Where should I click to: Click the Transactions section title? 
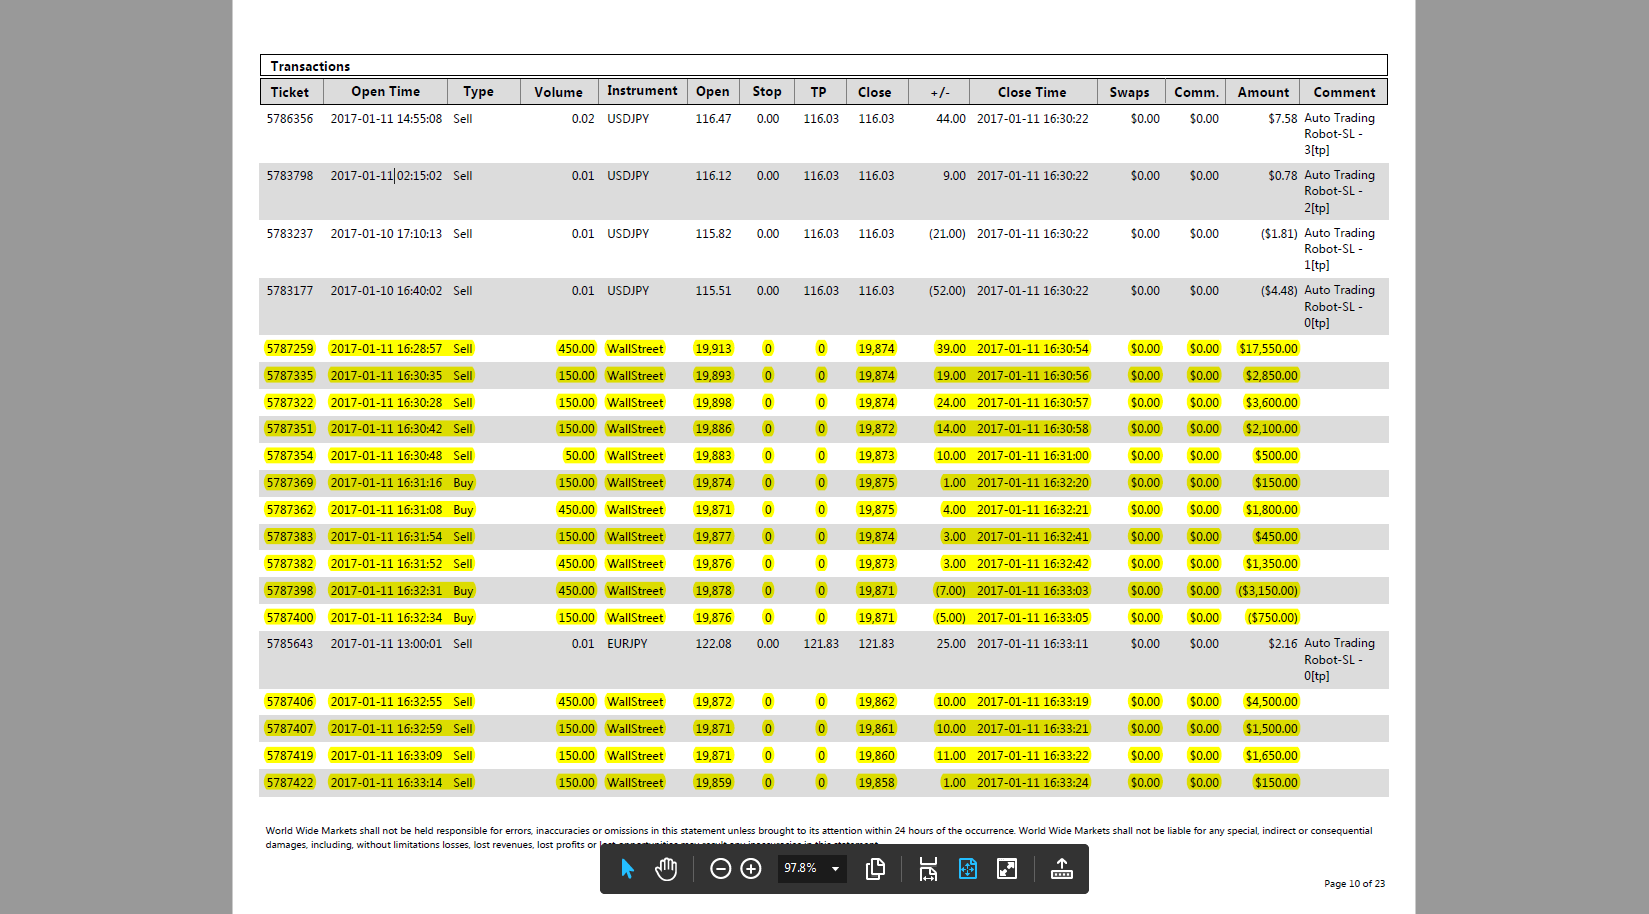pyautogui.click(x=310, y=66)
